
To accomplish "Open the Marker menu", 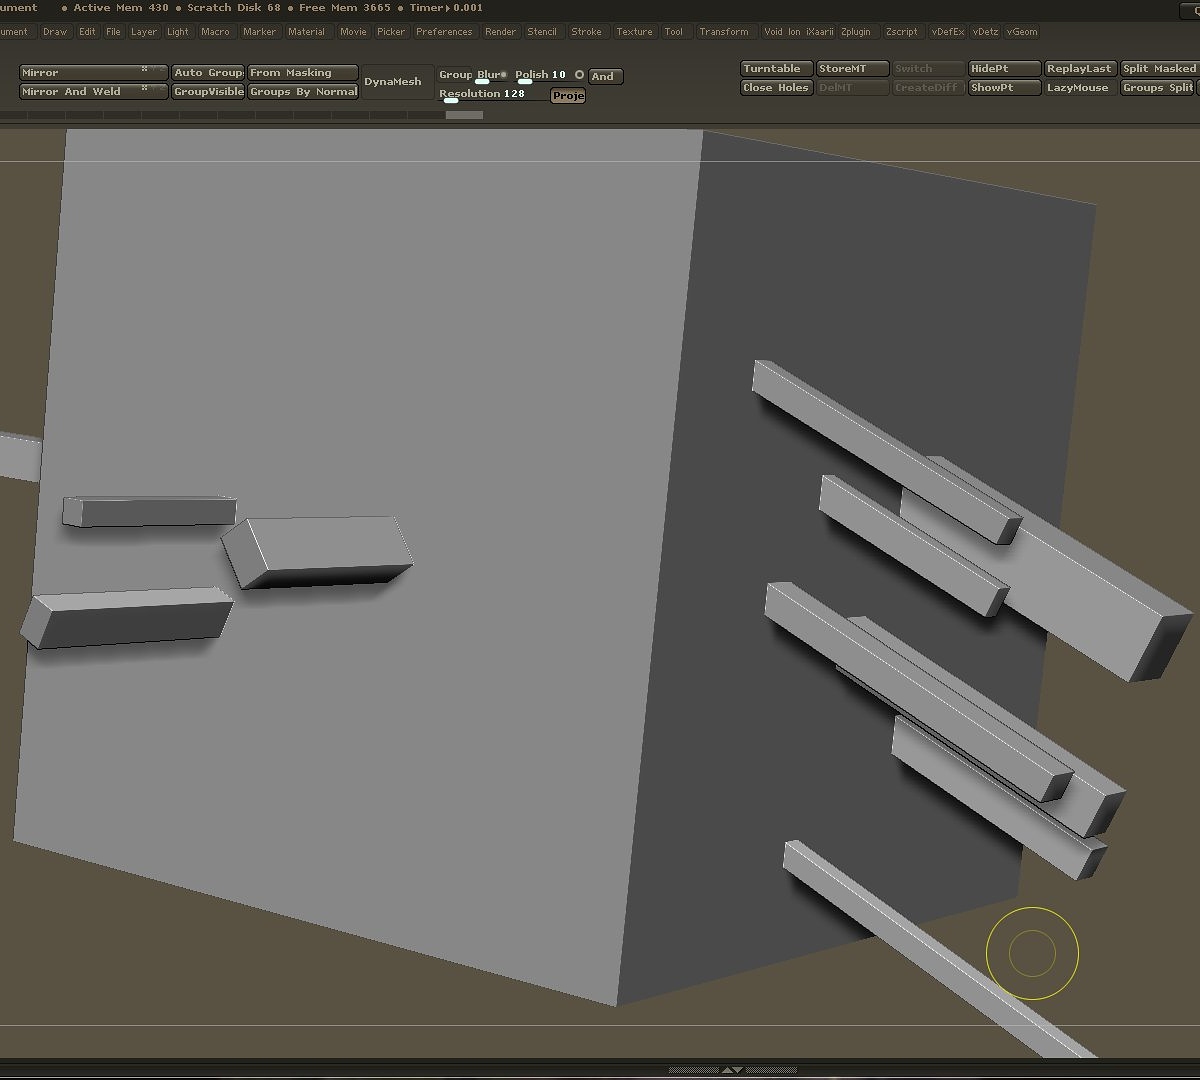I will click(259, 32).
